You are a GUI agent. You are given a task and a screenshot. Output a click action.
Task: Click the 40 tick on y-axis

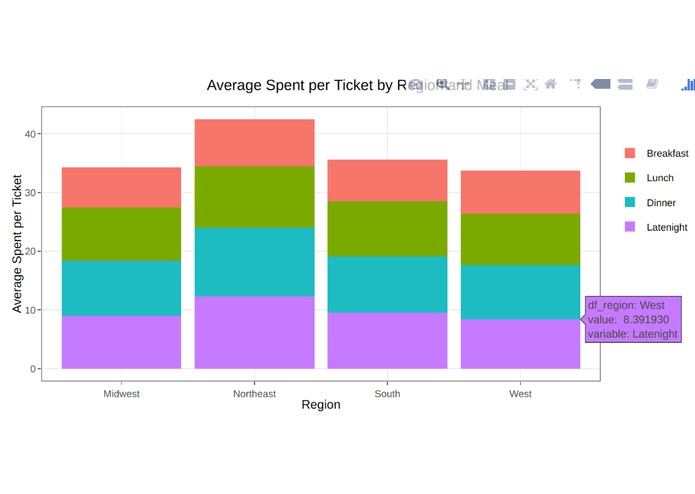[30, 134]
